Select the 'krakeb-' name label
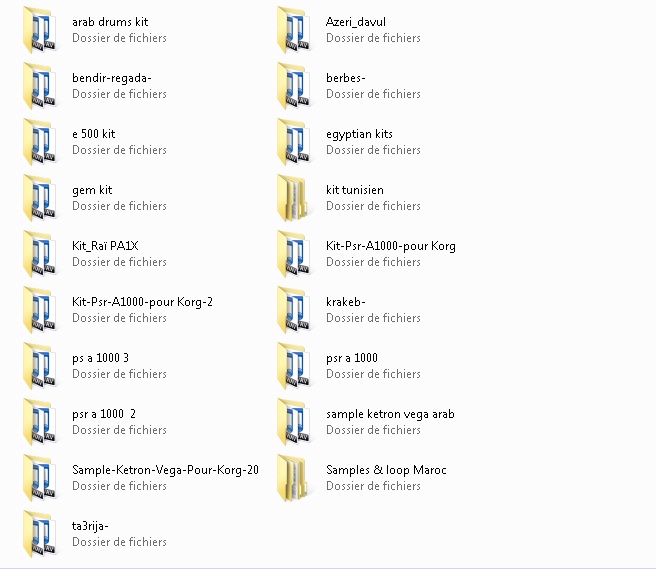Viewport: 656px width, 569px height. tap(346, 302)
